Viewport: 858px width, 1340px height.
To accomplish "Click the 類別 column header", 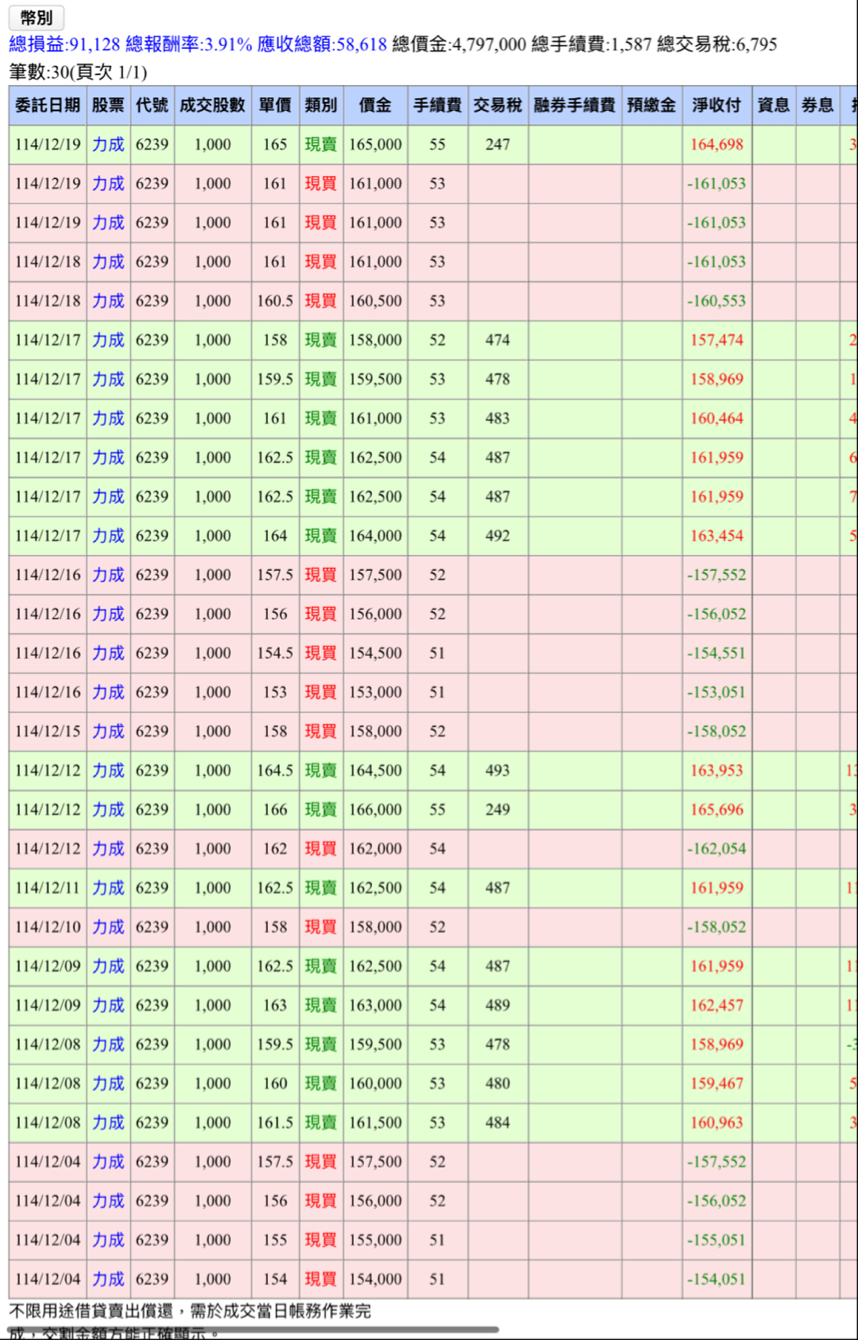I will (x=321, y=105).
